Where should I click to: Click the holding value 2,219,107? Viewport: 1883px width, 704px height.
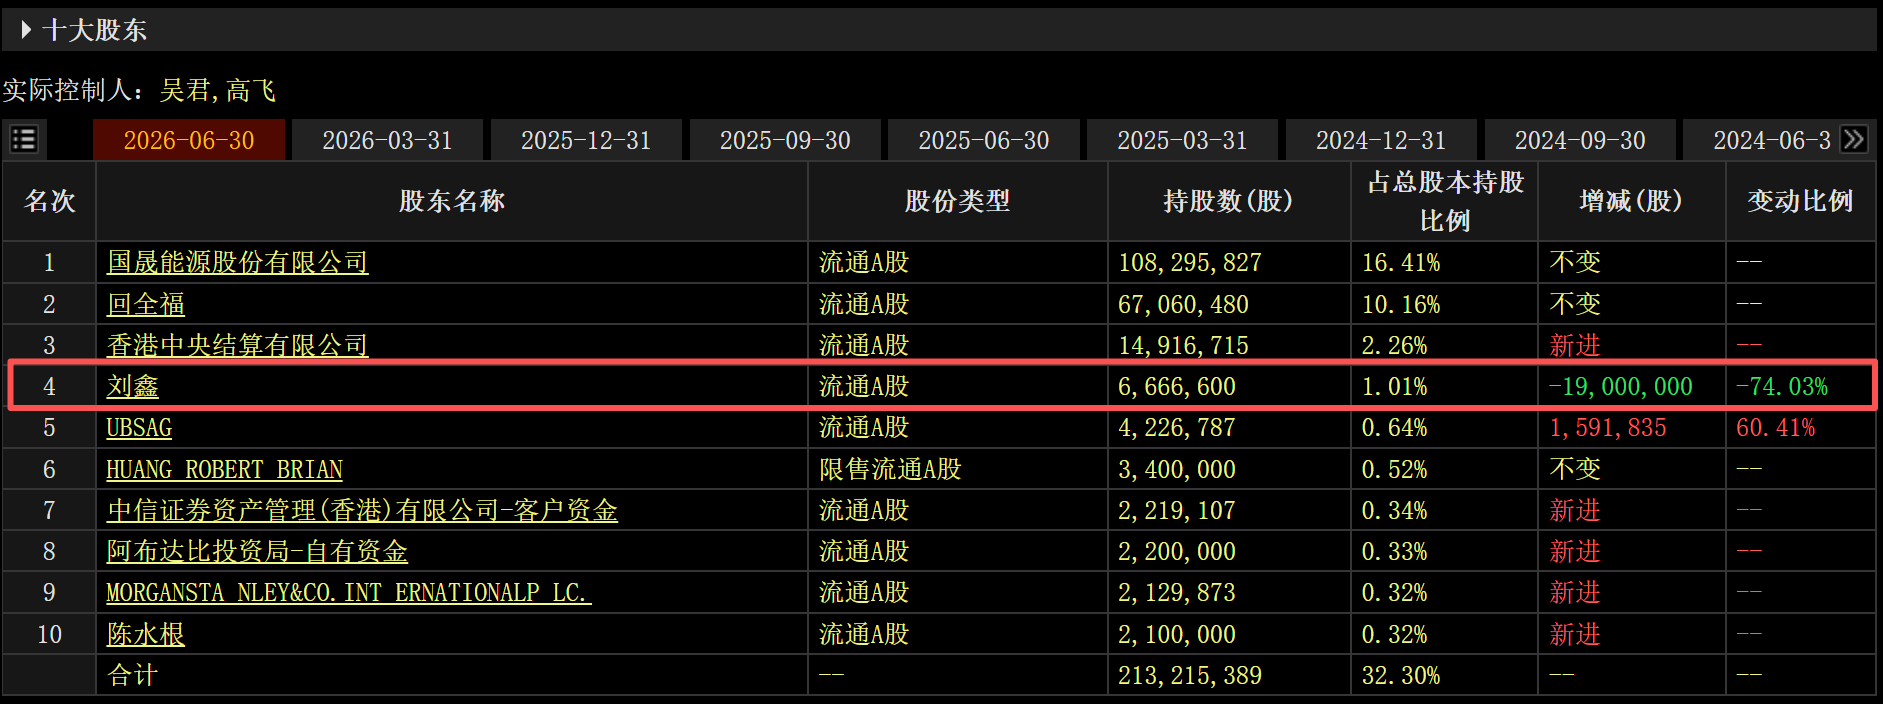pyautogui.click(x=1177, y=510)
